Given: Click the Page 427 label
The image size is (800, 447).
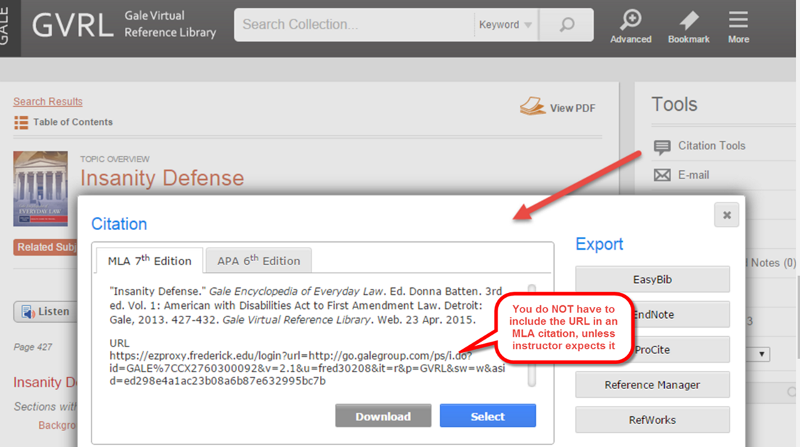Looking at the screenshot, I should coord(33,347).
